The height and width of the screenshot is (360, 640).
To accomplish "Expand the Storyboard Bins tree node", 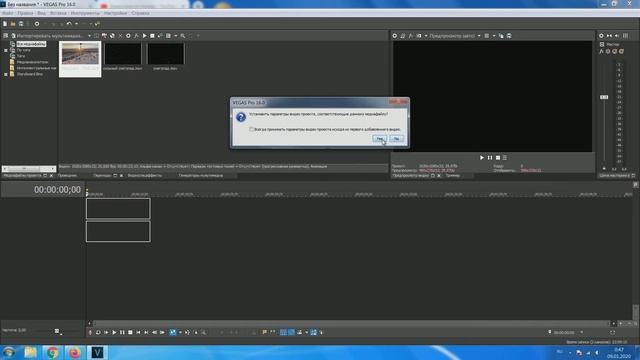I will 6,74.
